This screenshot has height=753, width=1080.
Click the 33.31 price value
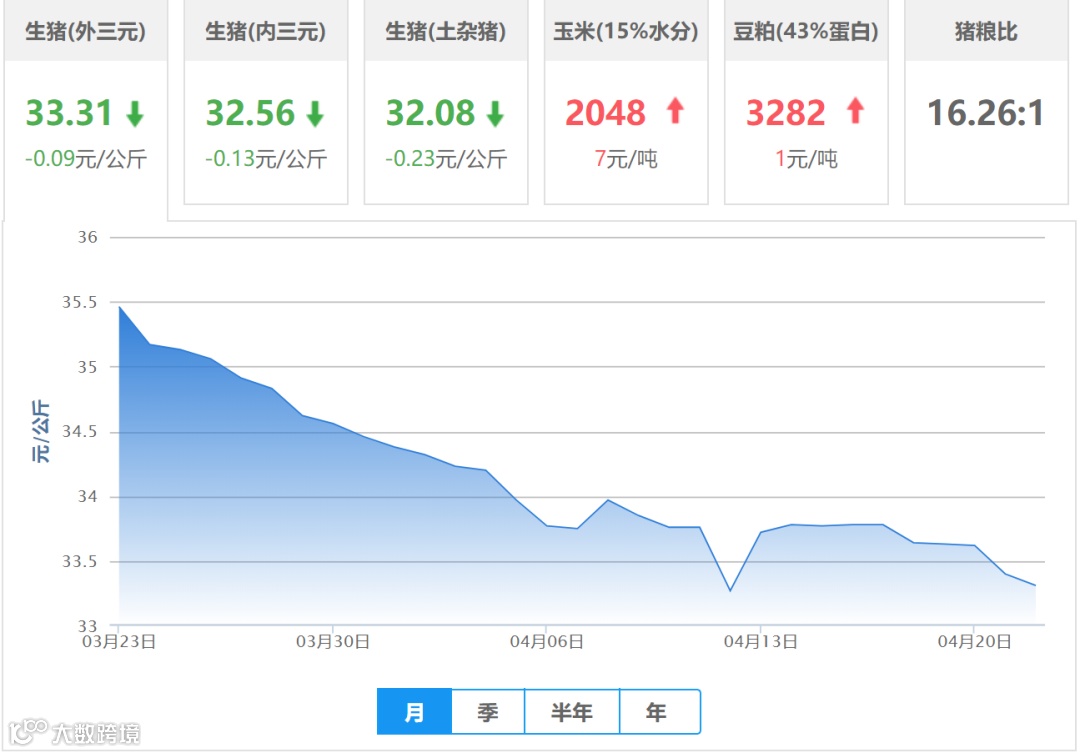click(69, 114)
